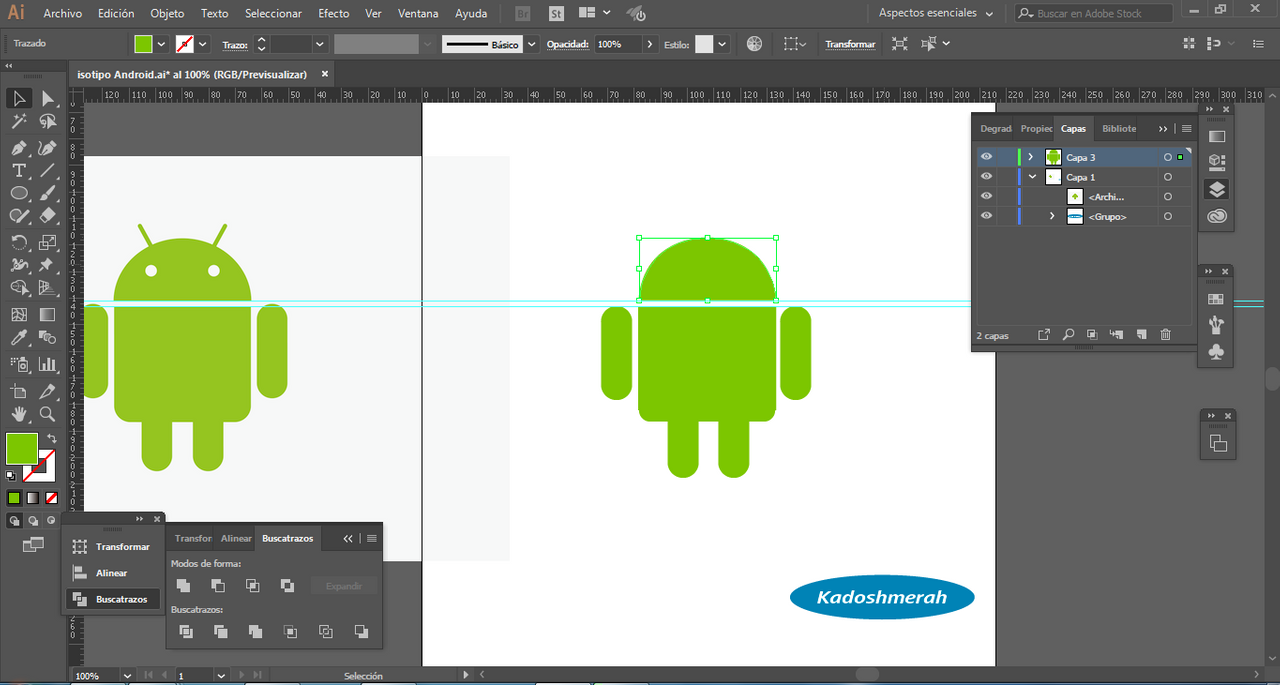Pick the Lasso tool

48,122
